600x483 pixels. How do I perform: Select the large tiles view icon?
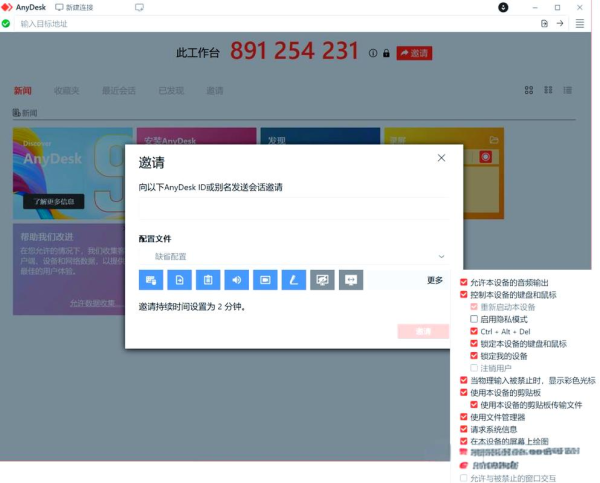(529, 90)
